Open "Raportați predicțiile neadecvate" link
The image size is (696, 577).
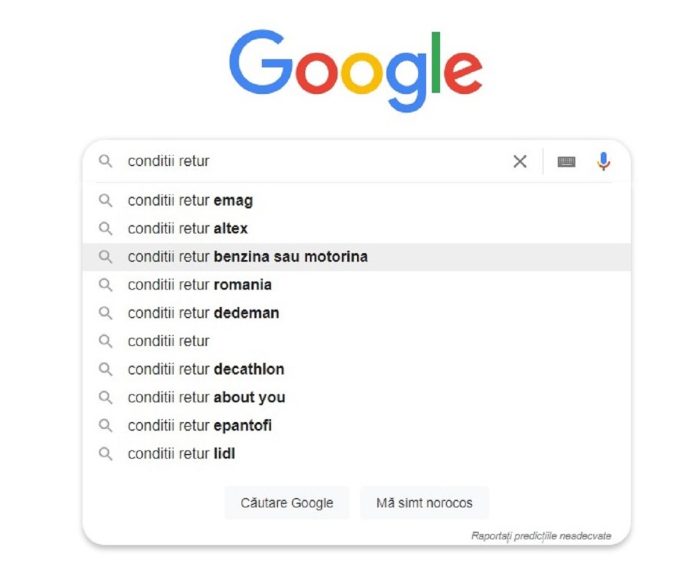coord(541,536)
